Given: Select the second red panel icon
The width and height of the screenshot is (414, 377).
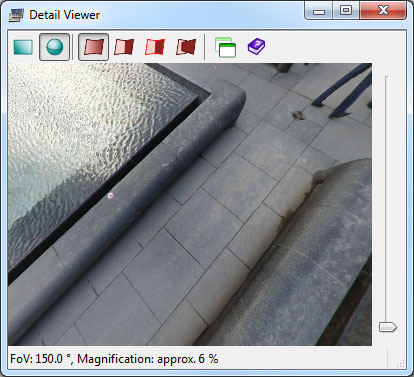Looking at the screenshot, I should point(124,47).
